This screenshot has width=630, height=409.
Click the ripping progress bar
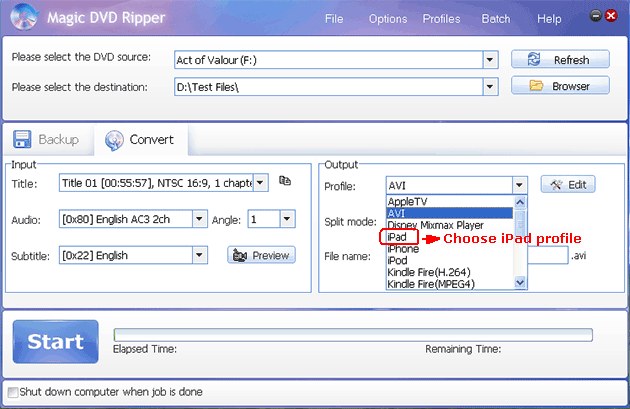coord(353,335)
